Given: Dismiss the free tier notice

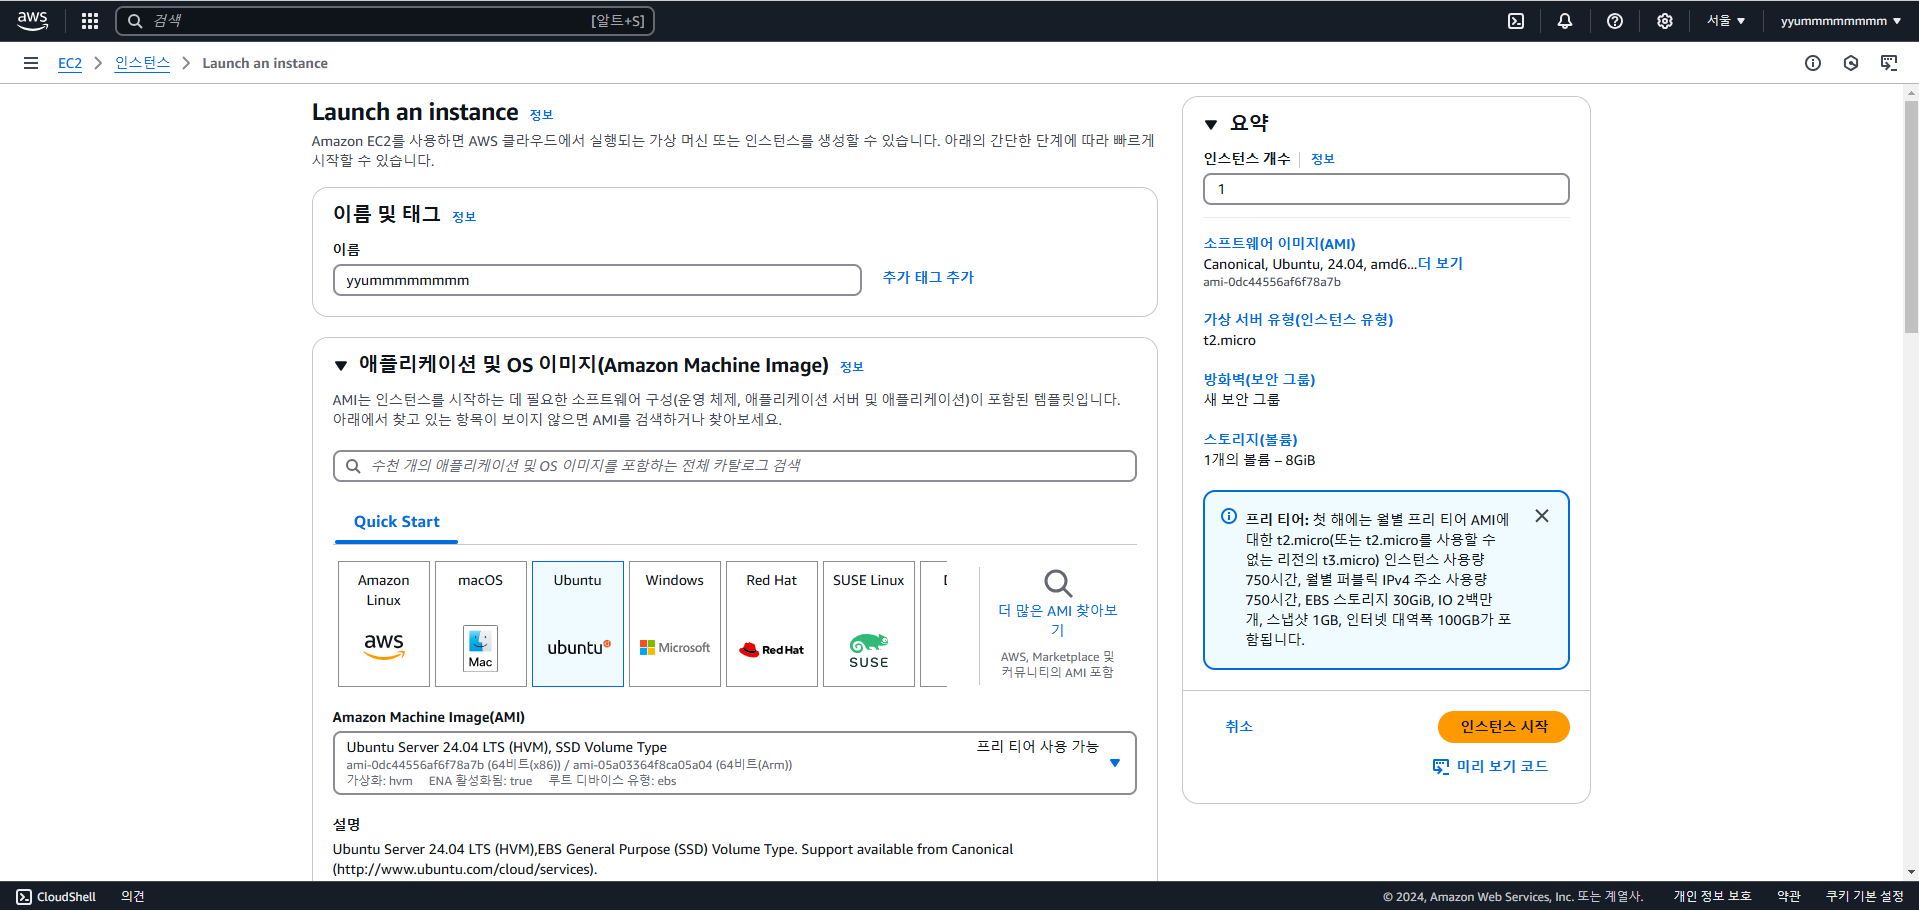Looking at the screenshot, I should pyautogui.click(x=1542, y=516).
